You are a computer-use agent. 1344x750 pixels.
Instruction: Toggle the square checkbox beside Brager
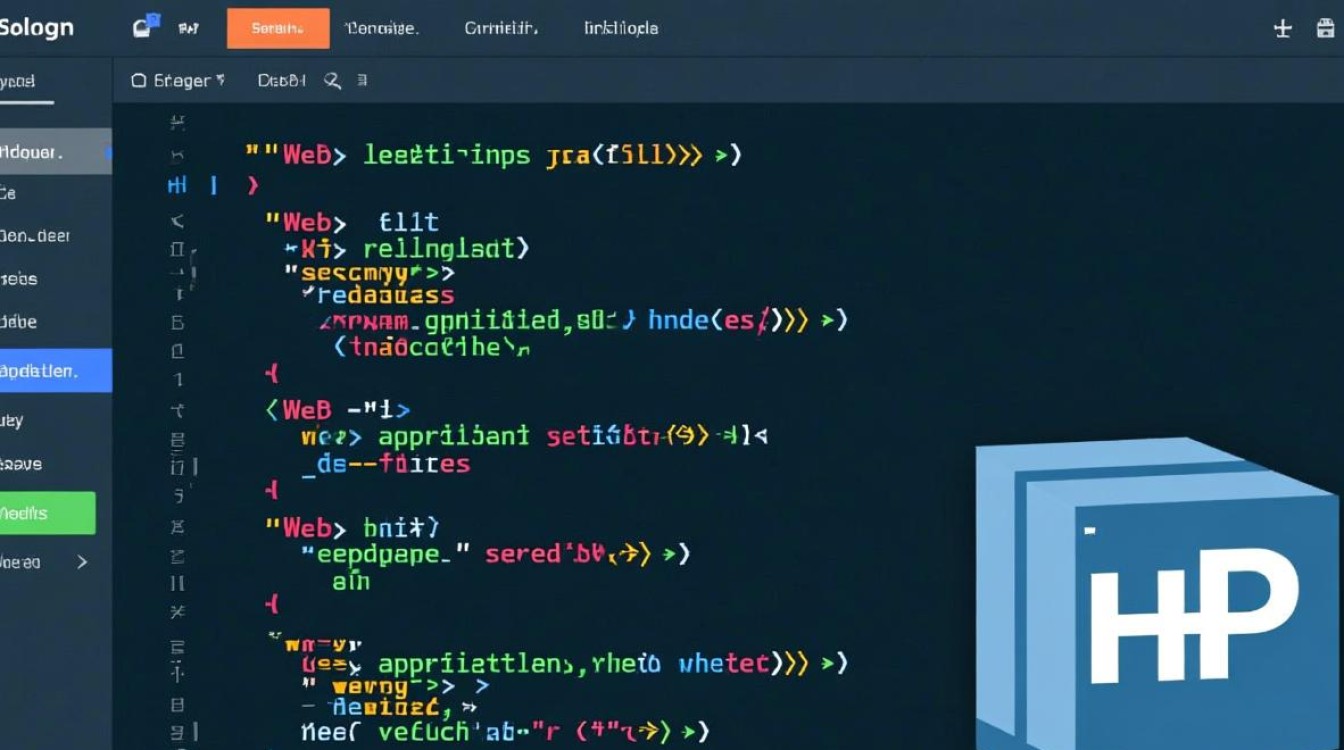click(x=139, y=81)
